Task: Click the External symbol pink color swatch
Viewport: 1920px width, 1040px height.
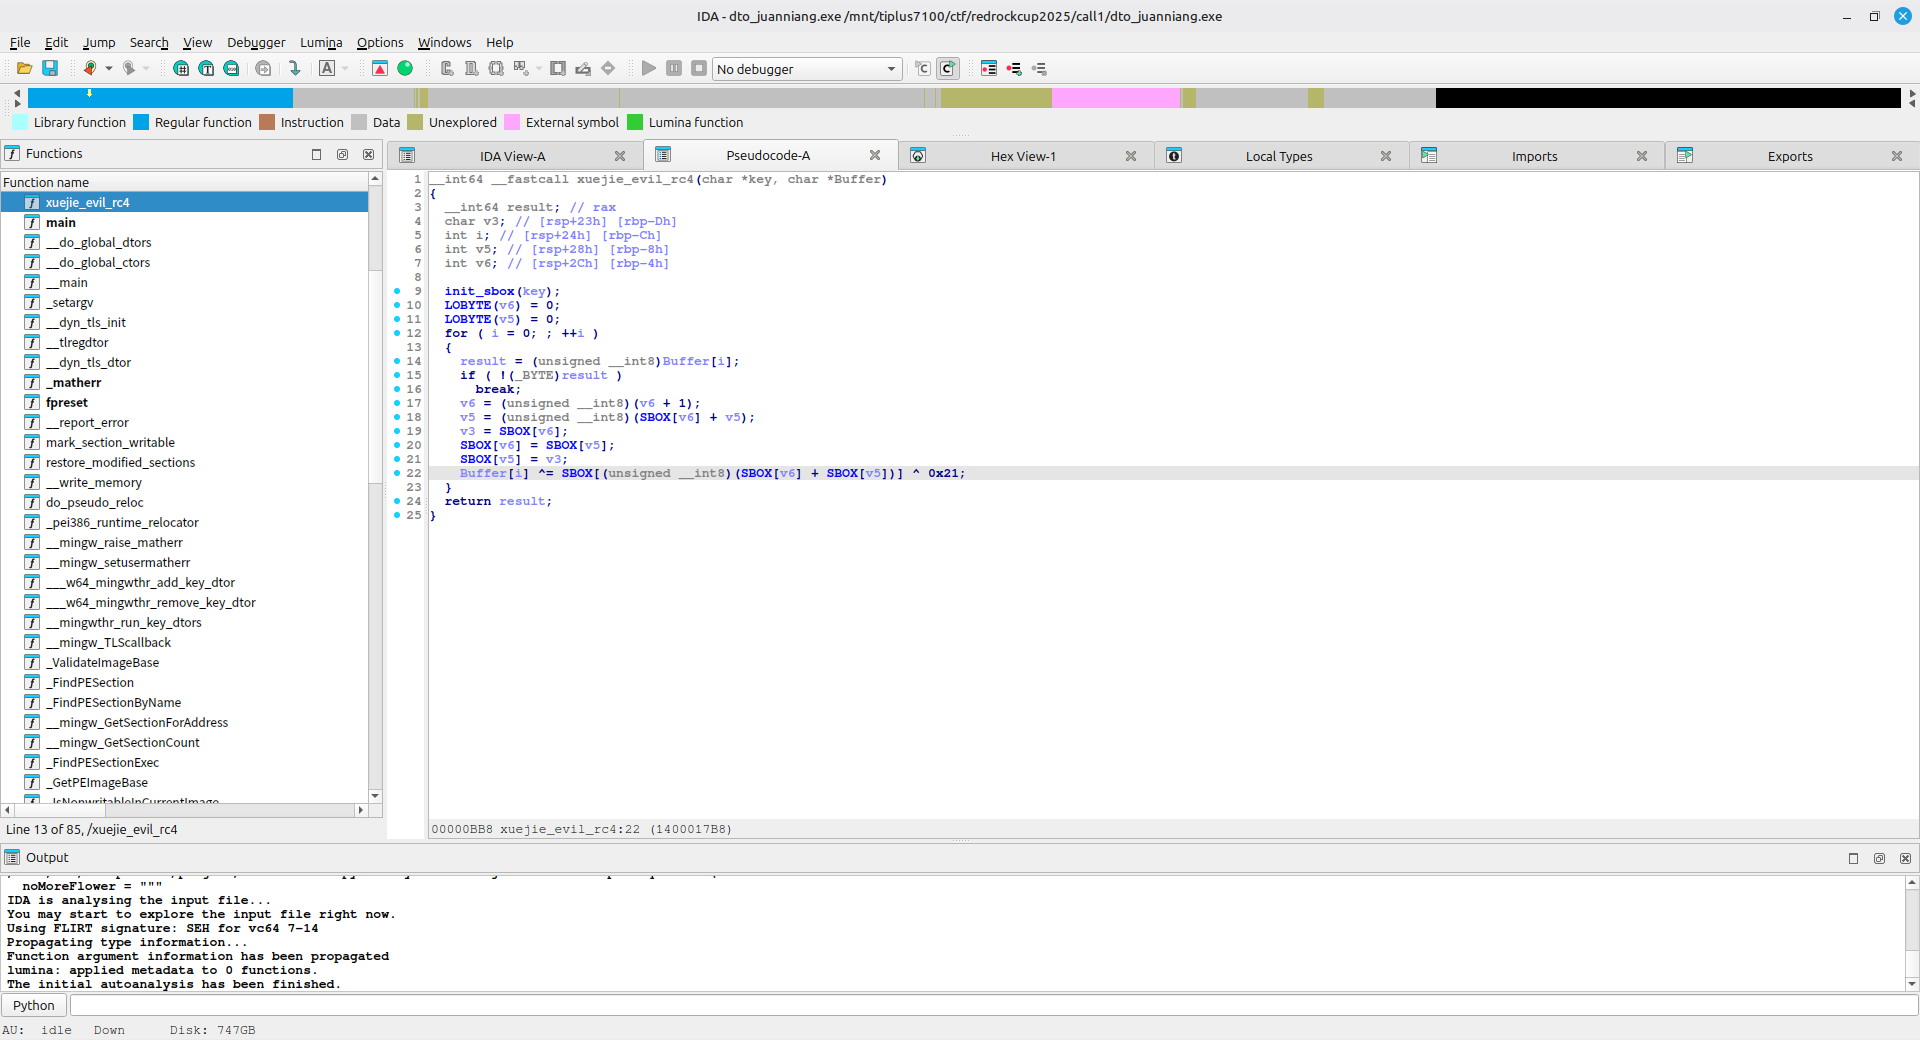Action: pyautogui.click(x=512, y=122)
